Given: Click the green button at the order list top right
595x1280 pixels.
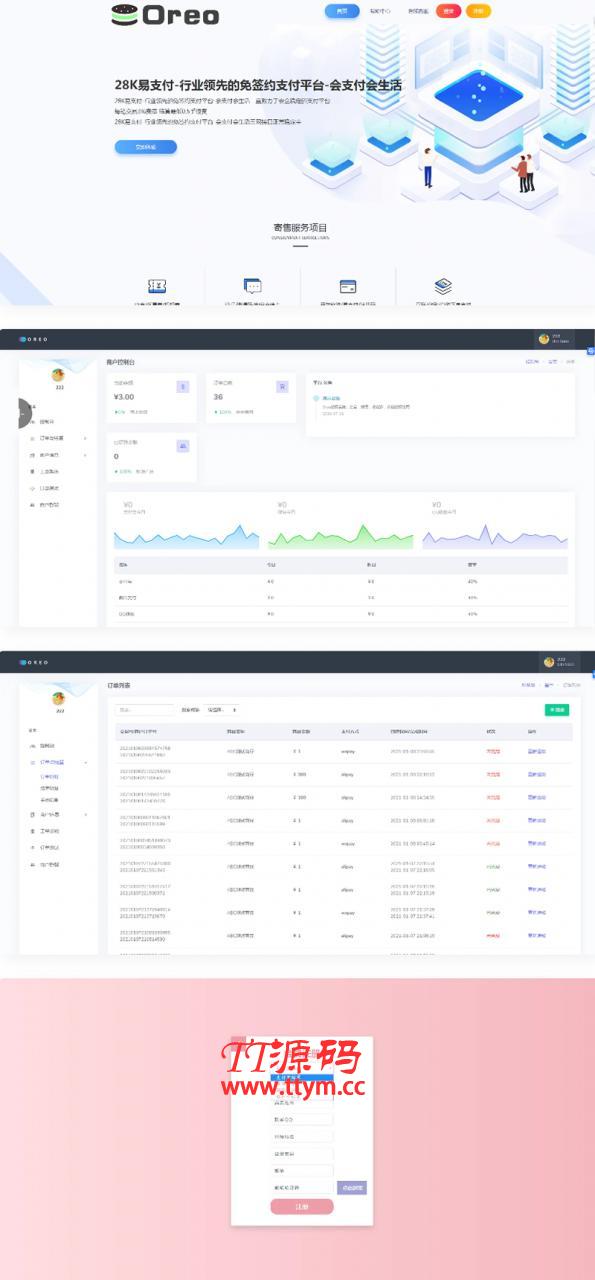Looking at the screenshot, I should click(x=556, y=710).
